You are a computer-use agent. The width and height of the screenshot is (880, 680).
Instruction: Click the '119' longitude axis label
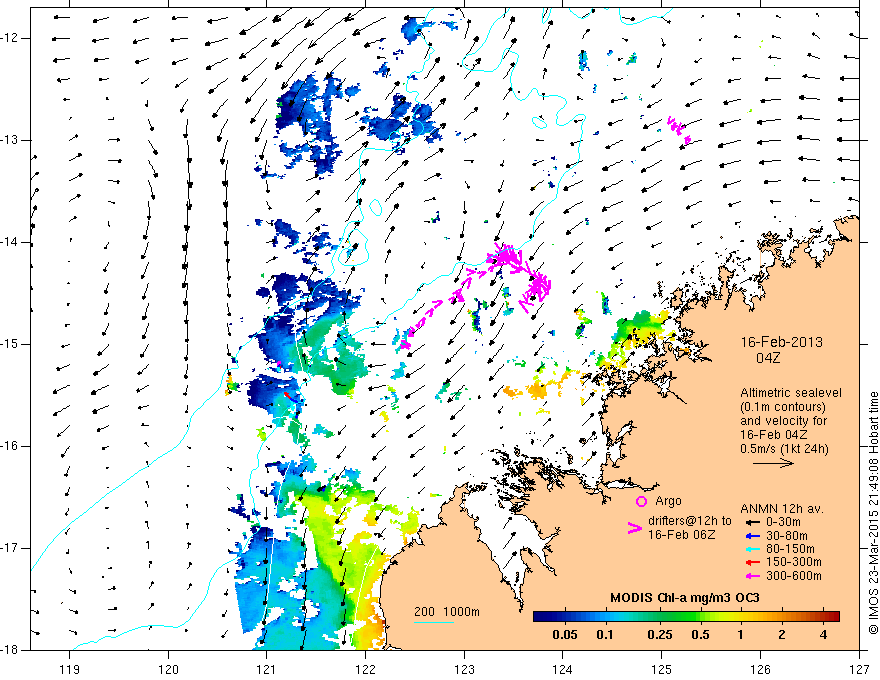tap(70, 669)
